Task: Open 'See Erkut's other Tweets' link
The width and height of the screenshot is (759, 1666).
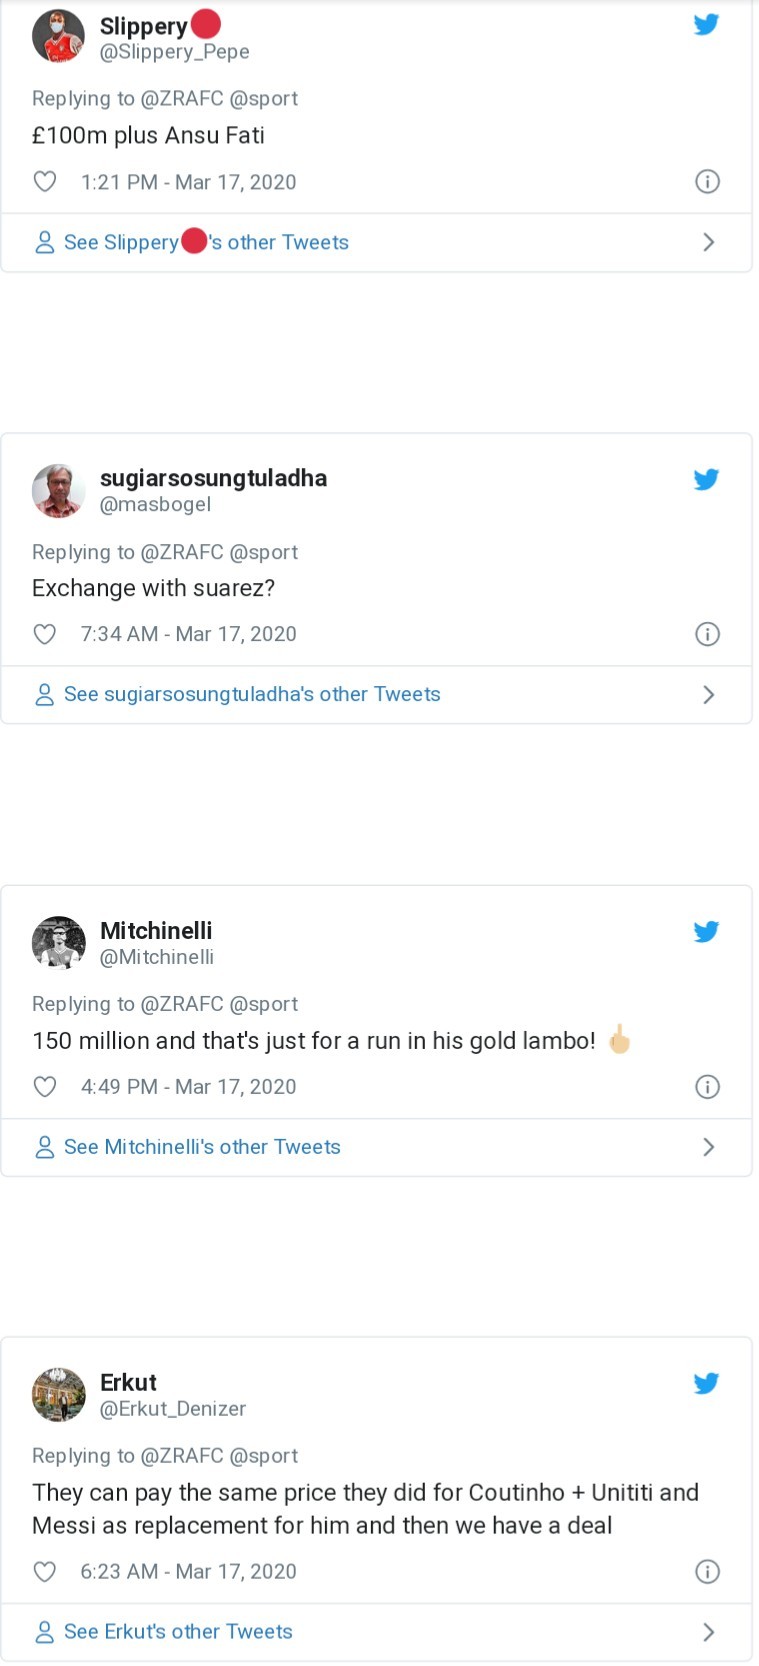Action: coord(178,1631)
